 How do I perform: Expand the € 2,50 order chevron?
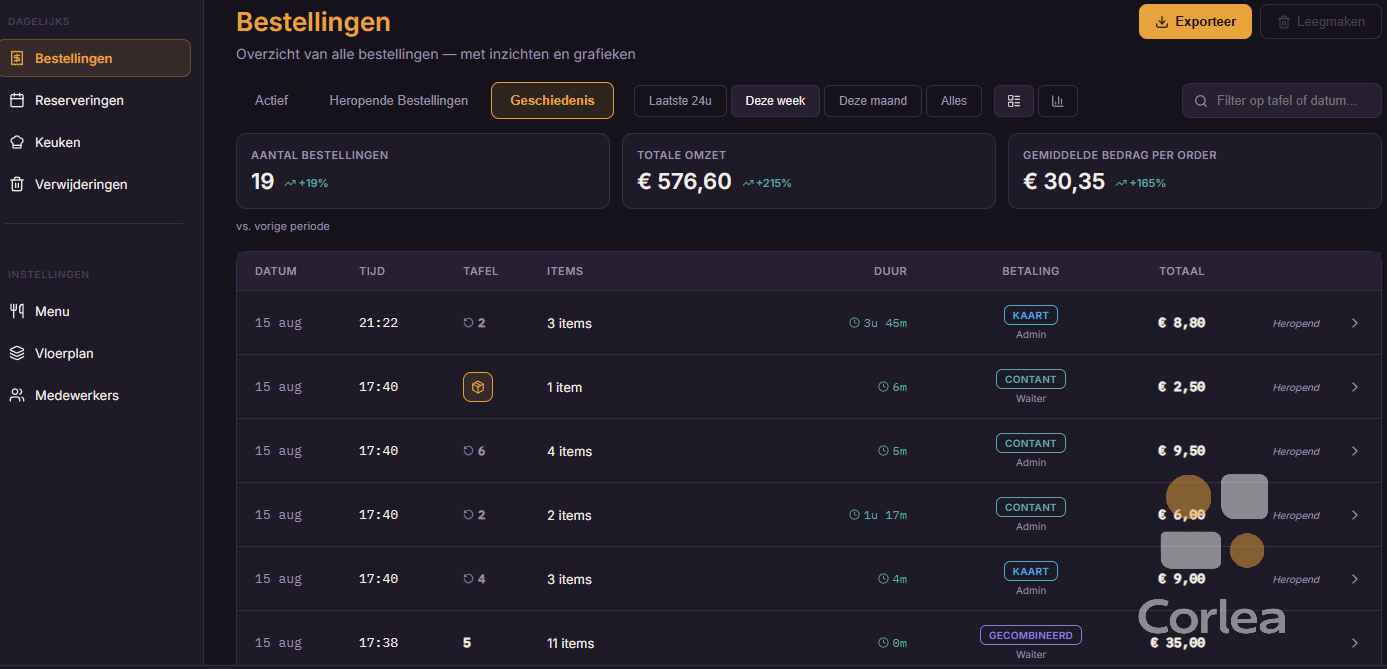coord(1355,387)
